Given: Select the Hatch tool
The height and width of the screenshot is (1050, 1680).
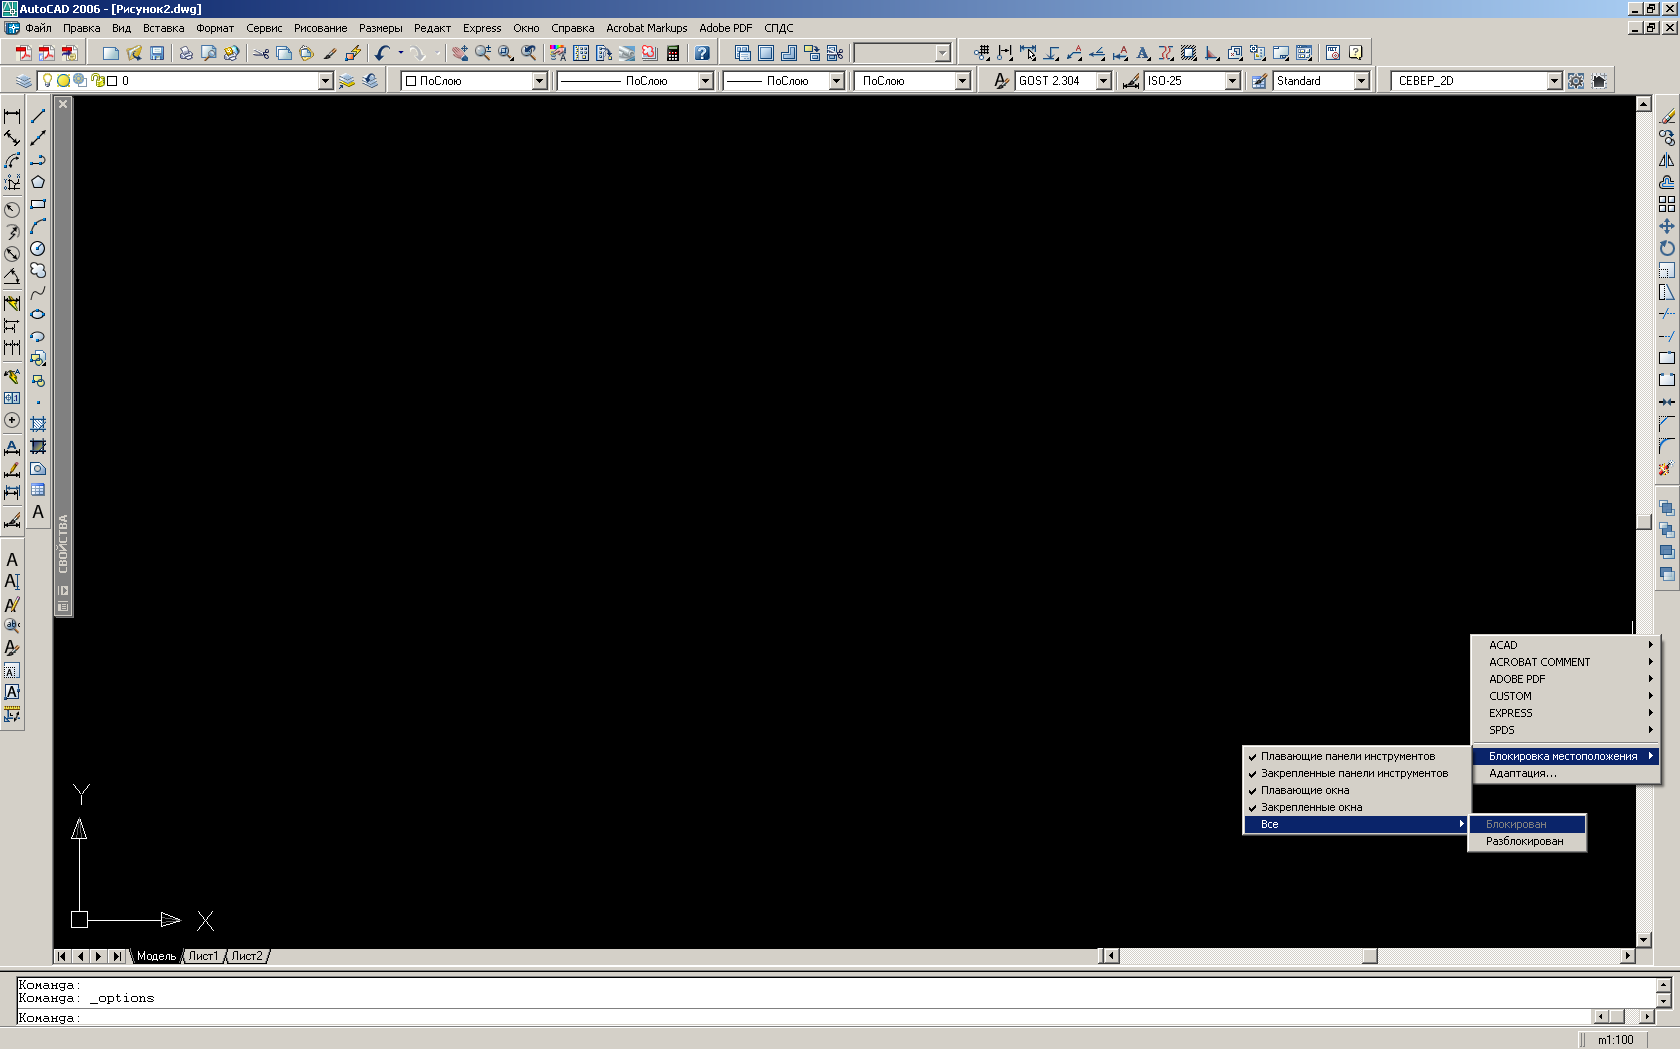Looking at the screenshot, I should [x=38, y=424].
